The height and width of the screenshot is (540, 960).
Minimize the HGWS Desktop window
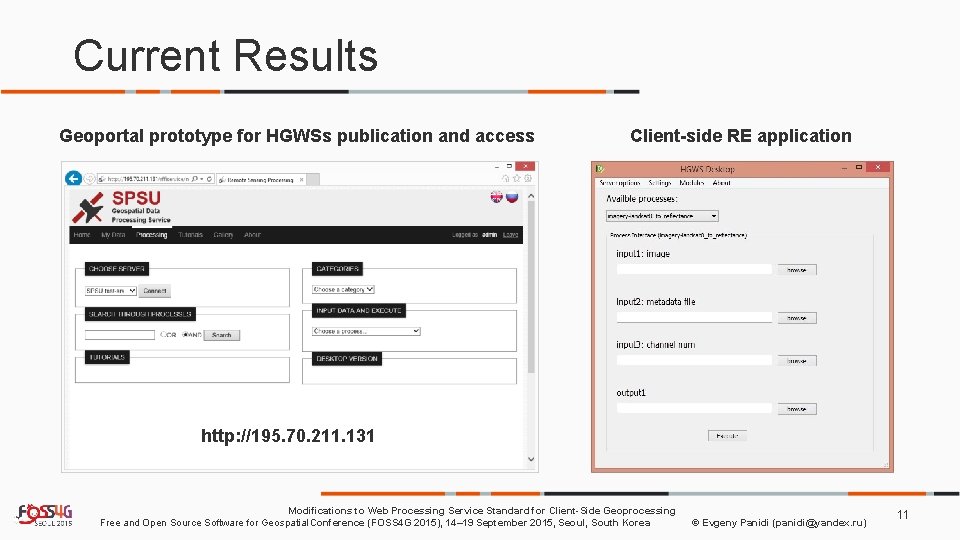844,167
